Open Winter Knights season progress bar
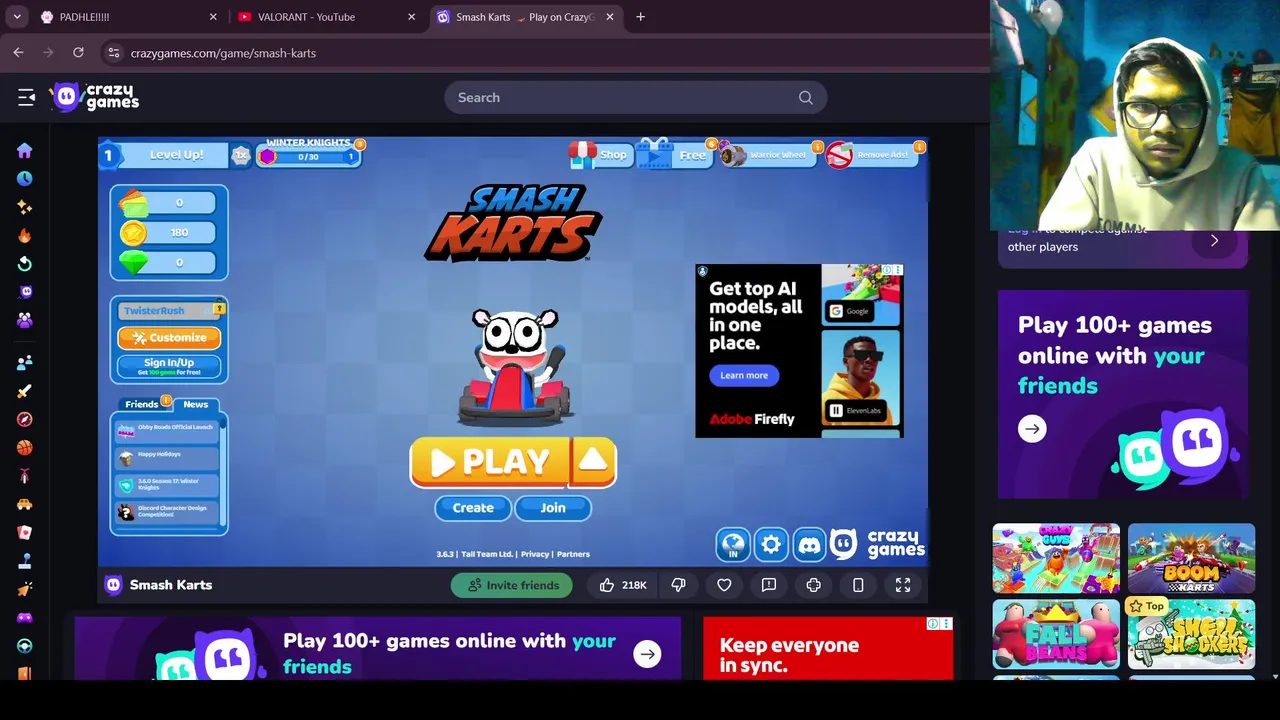 click(x=309, y=157)
